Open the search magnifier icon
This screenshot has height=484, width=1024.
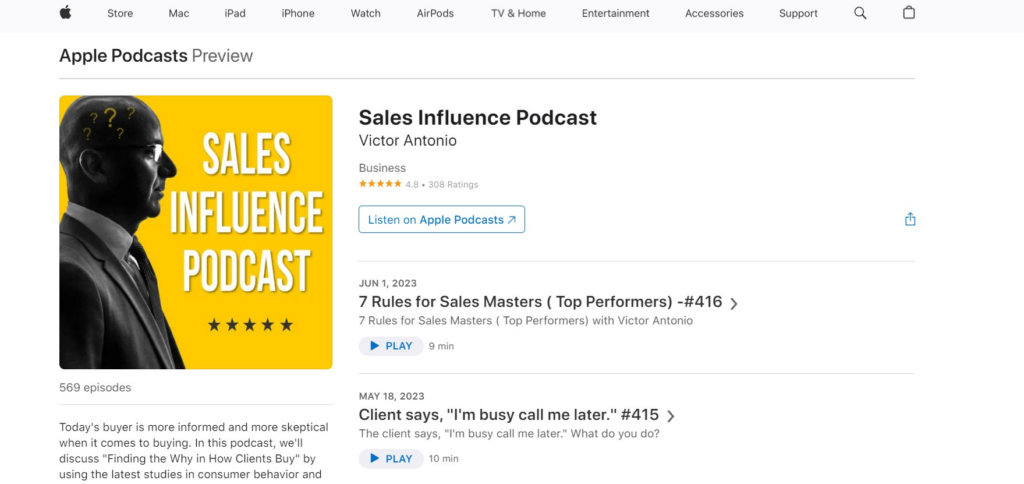(860, 13)
